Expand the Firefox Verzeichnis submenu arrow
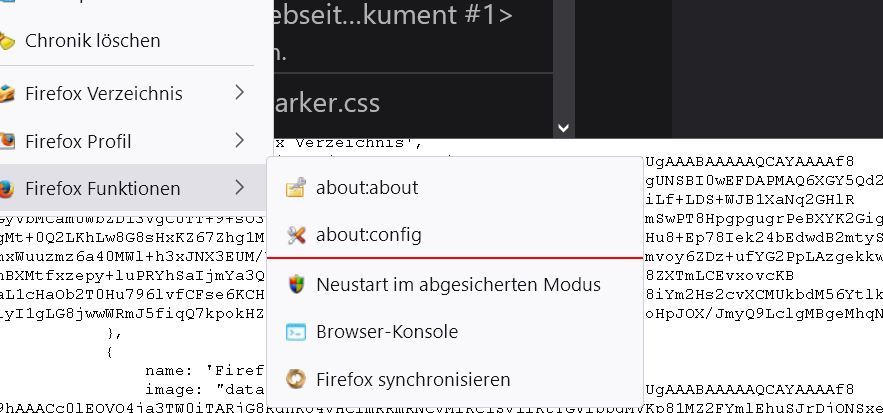 [x=239, y=93]
